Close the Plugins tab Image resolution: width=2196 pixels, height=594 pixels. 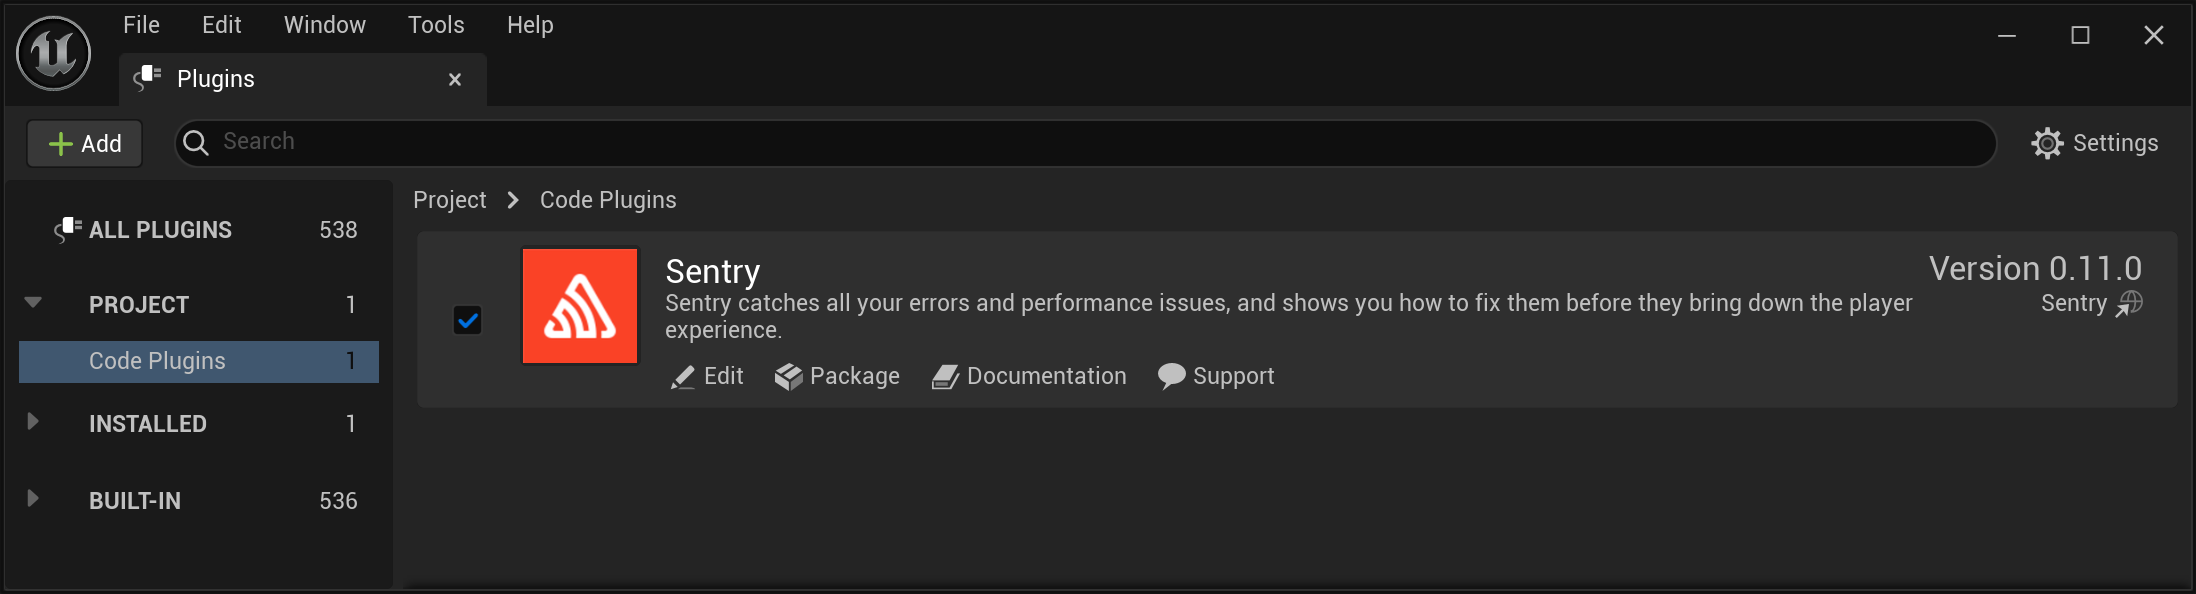(x=455, y=79)
